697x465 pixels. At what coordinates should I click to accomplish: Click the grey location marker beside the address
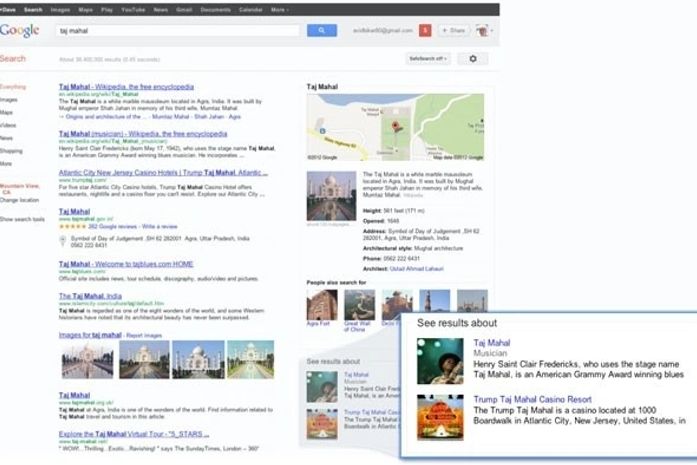pyautogui.click(x=63, y=241)
